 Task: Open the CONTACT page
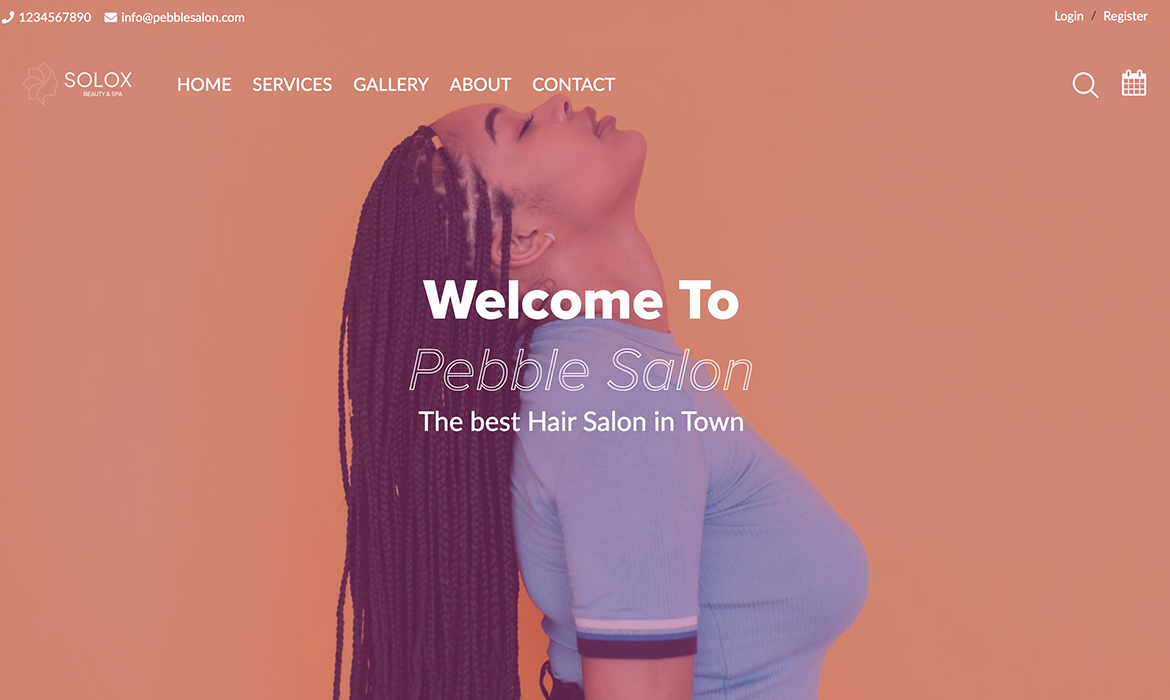pyautogui.click(x=573, y=84)
